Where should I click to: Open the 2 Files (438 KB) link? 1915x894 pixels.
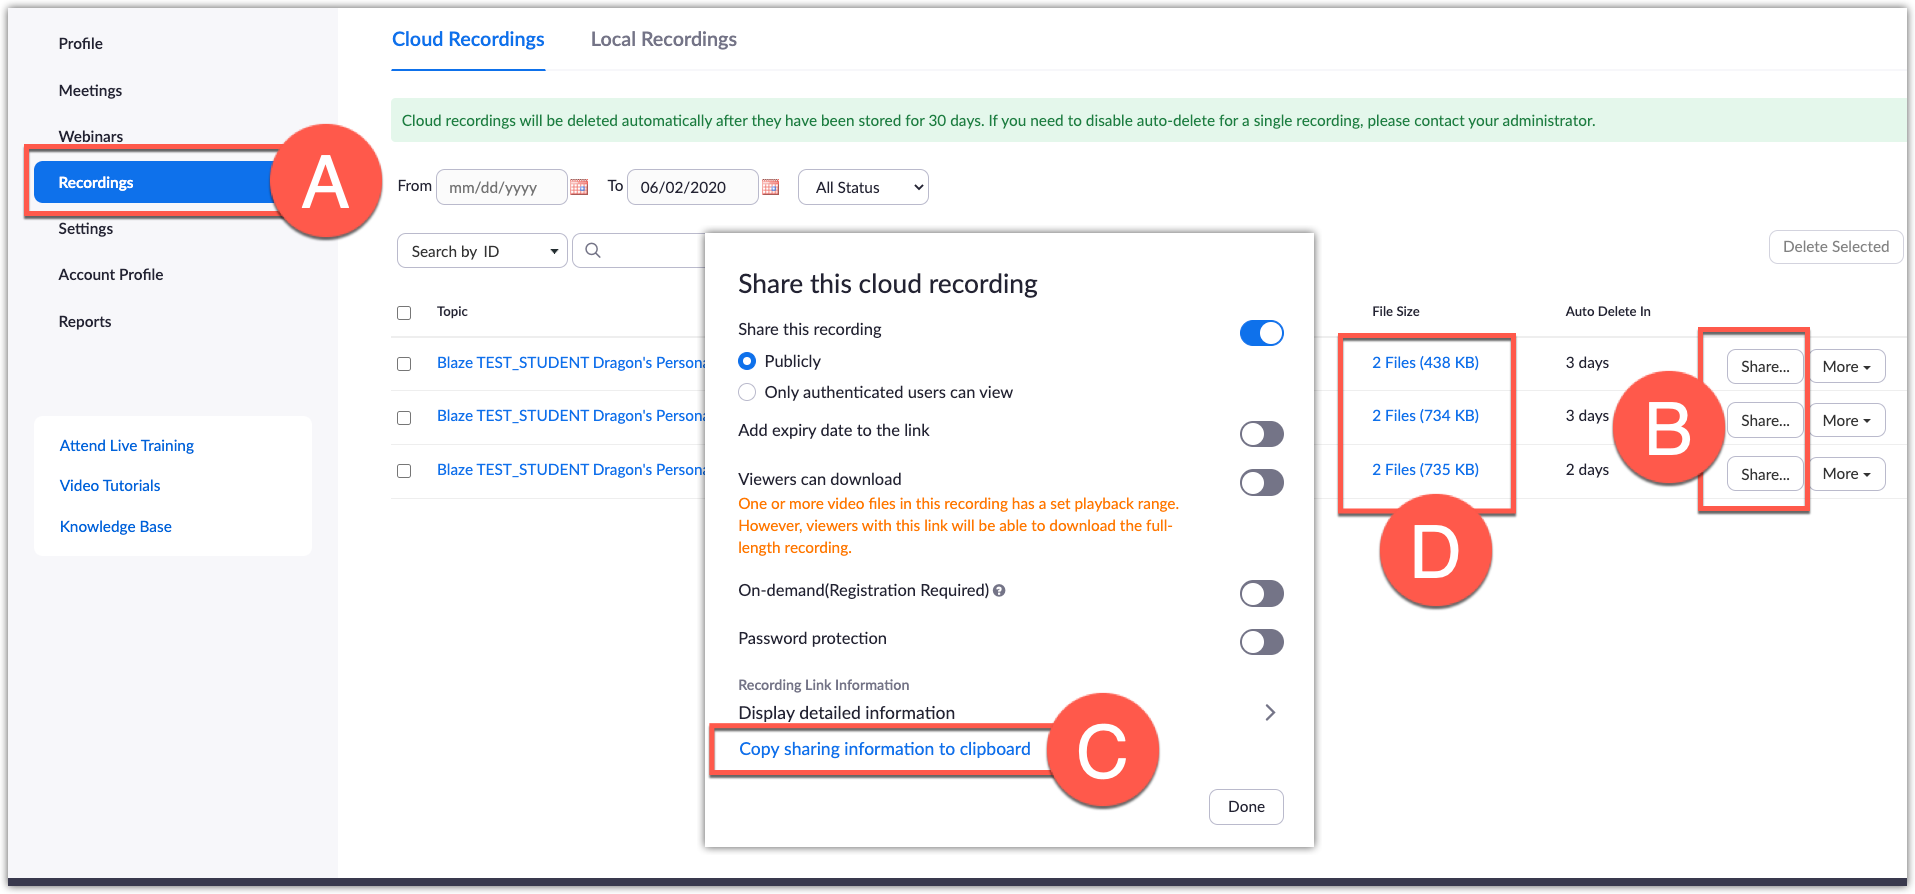1425,362
